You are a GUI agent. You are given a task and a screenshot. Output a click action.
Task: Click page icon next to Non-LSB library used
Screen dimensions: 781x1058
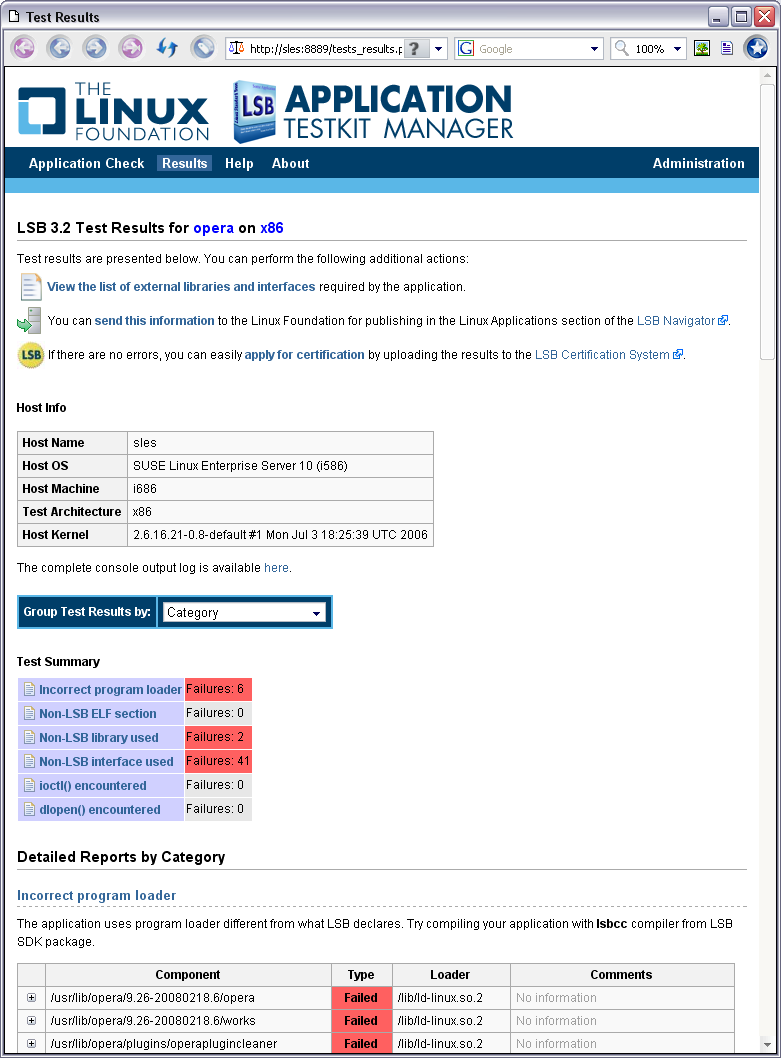coord(29,737)
